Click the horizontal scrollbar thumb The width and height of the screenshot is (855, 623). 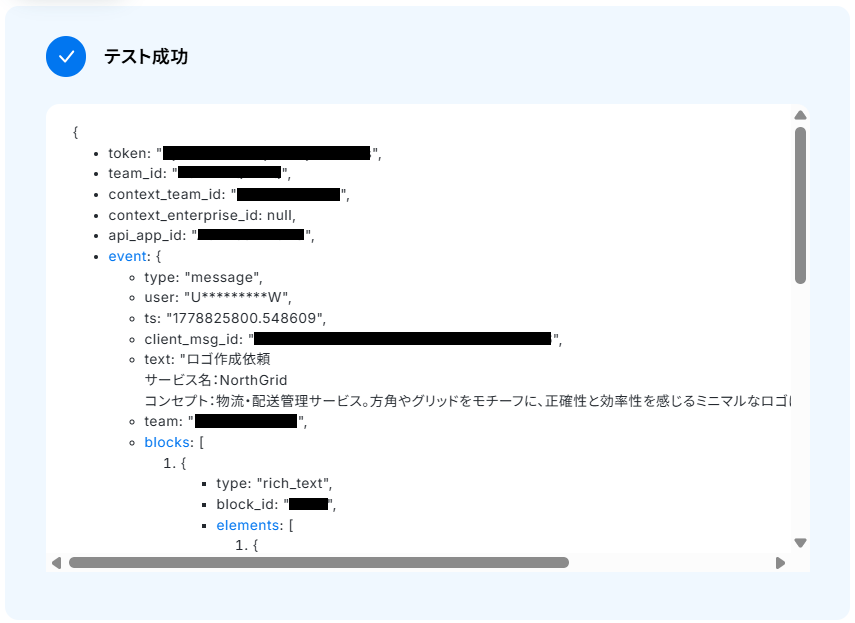coord(319,562)
